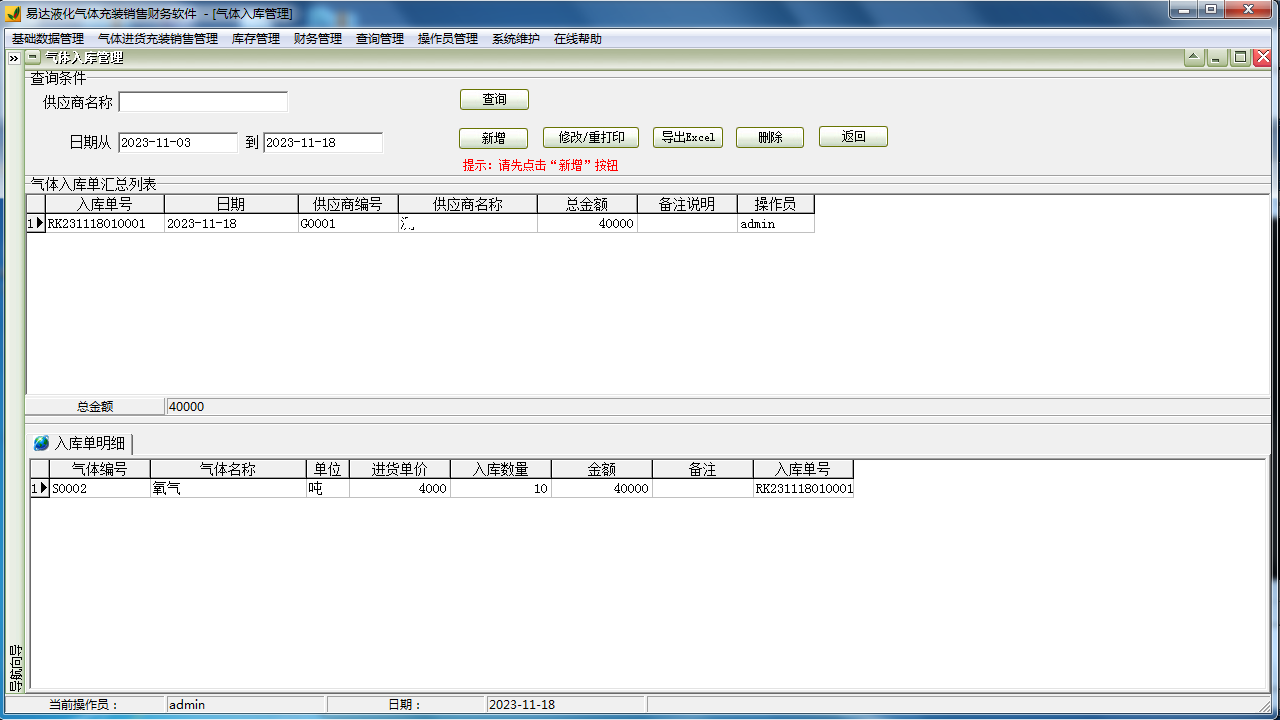
Task: Expand the navigation sidebar with the >> arrow
Action: click(x=14, y=59)
